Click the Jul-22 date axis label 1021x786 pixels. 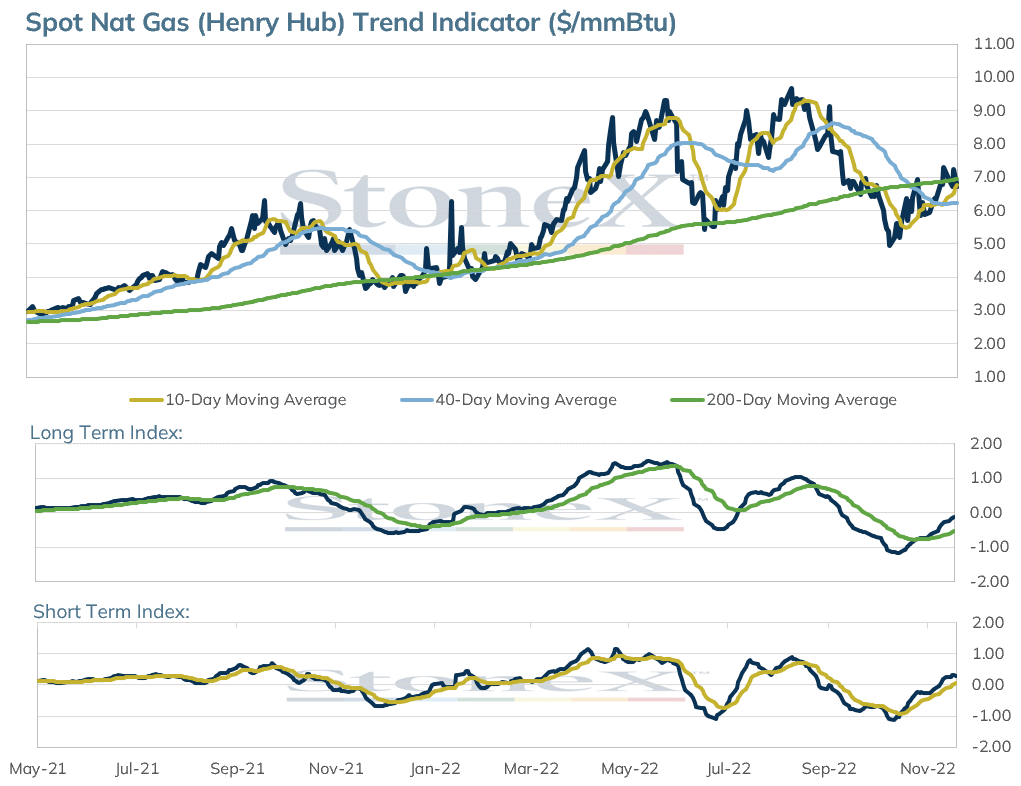point(729,769)
